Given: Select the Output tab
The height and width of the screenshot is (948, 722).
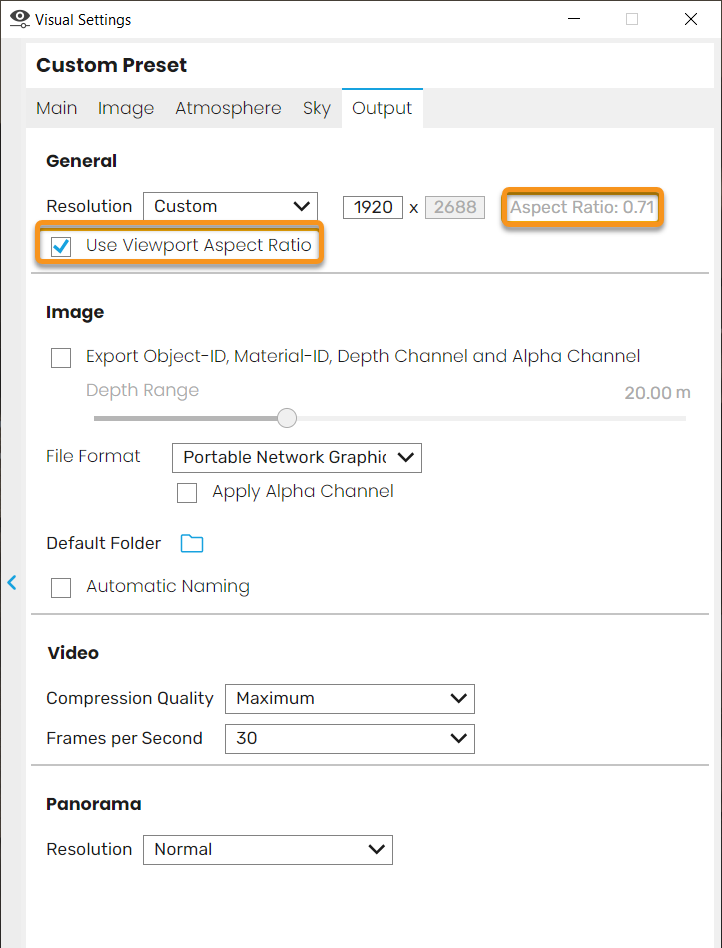Looking at the screenshot, I should 382,108.
